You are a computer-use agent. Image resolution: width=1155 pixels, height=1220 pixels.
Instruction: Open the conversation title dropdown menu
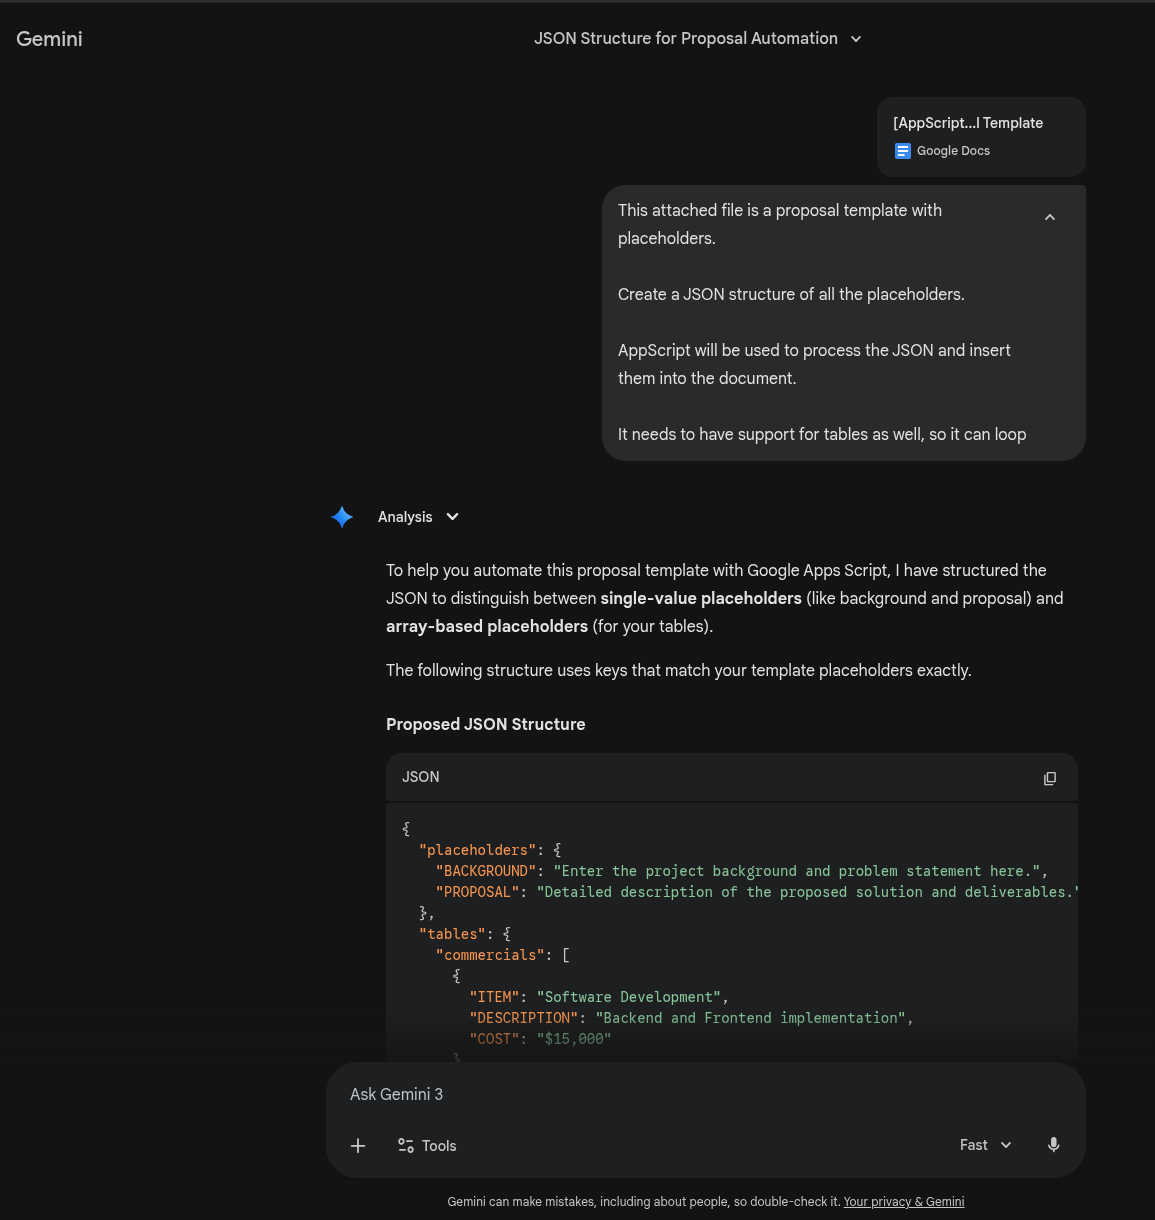[x=855, y=39]
